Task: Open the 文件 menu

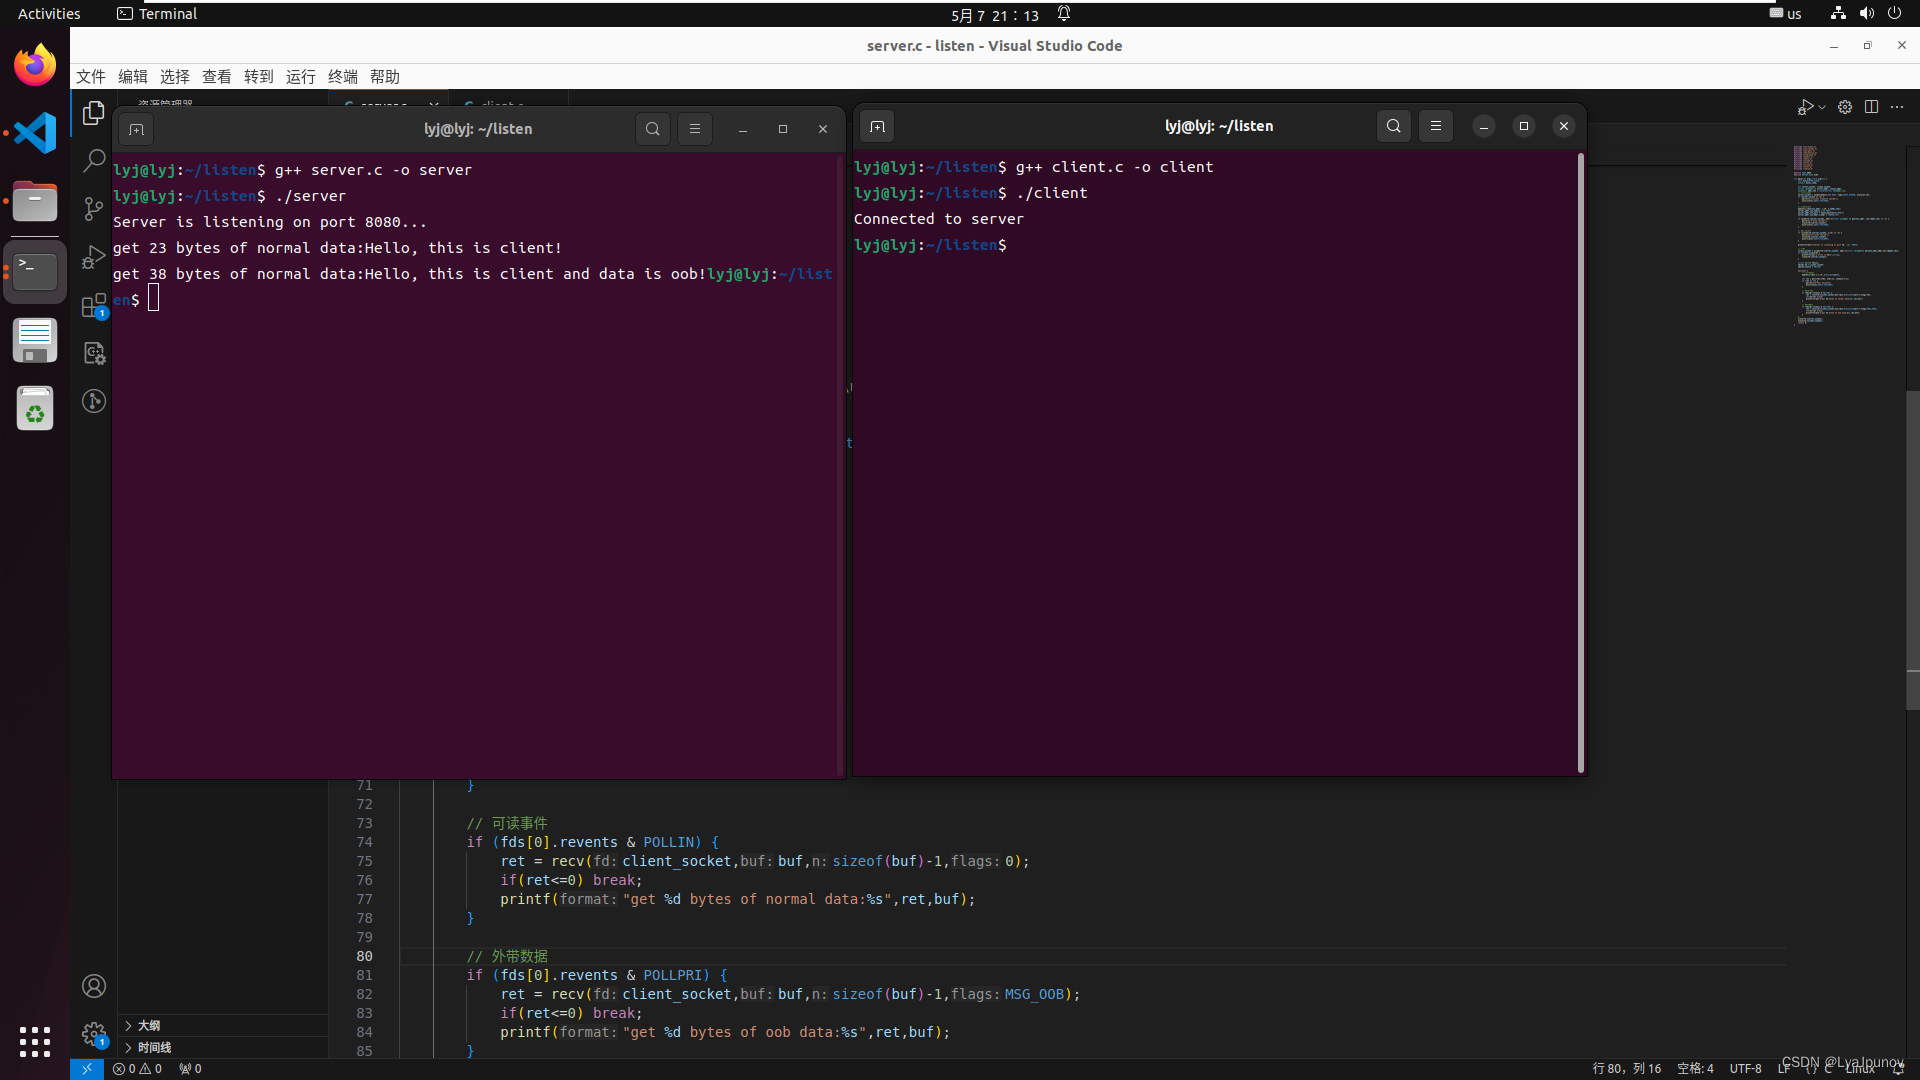Action: click(x=91, y=77)
